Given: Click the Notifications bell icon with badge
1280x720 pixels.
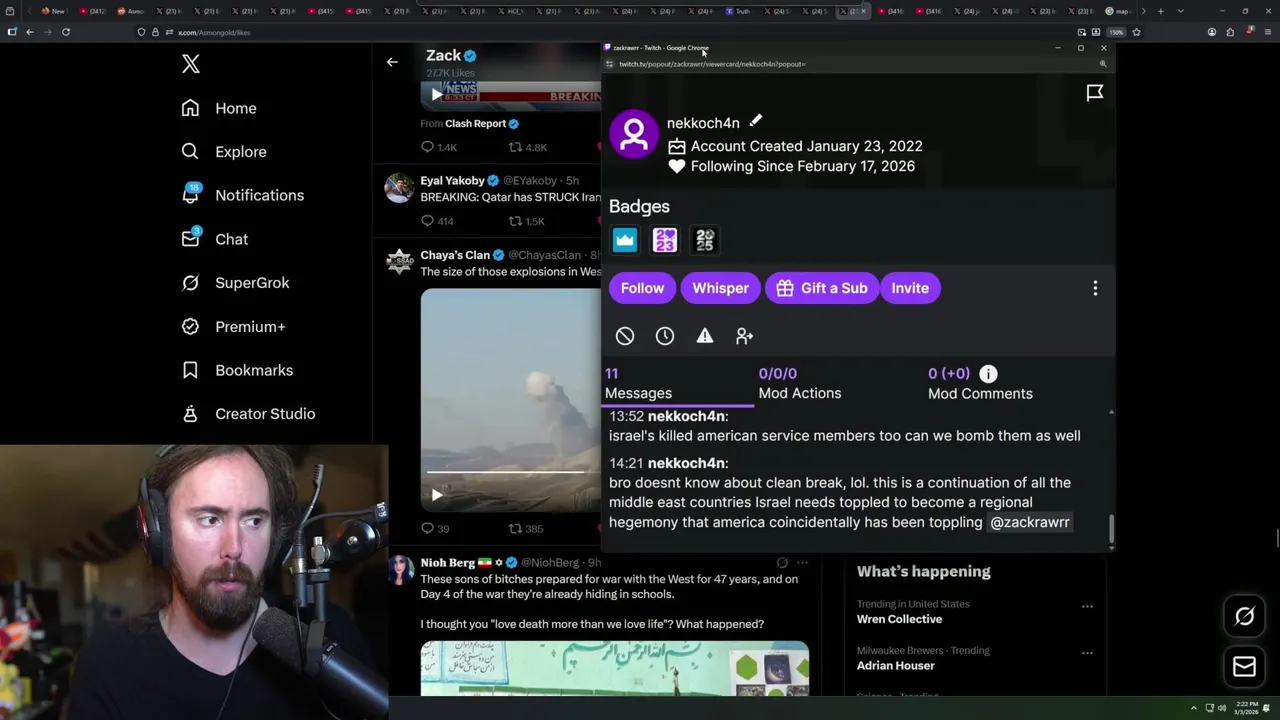Looking at the screenshot, I should click(191, 194).
